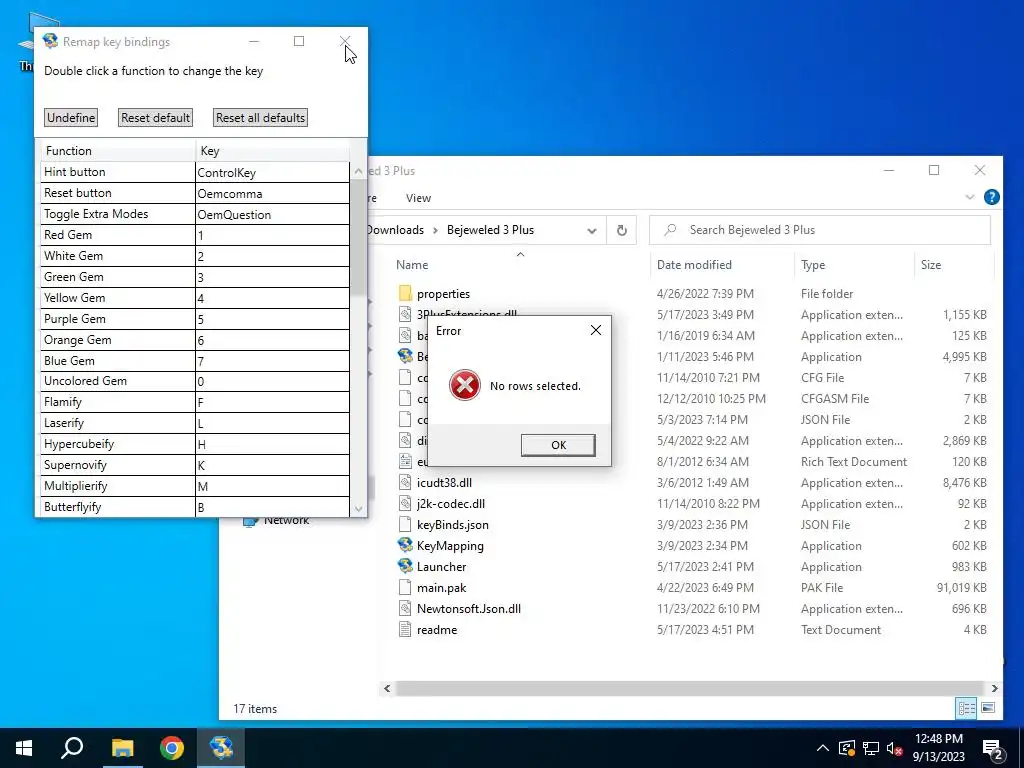
Task: Open the Windows Start menu
Action: tap(24, 748)
